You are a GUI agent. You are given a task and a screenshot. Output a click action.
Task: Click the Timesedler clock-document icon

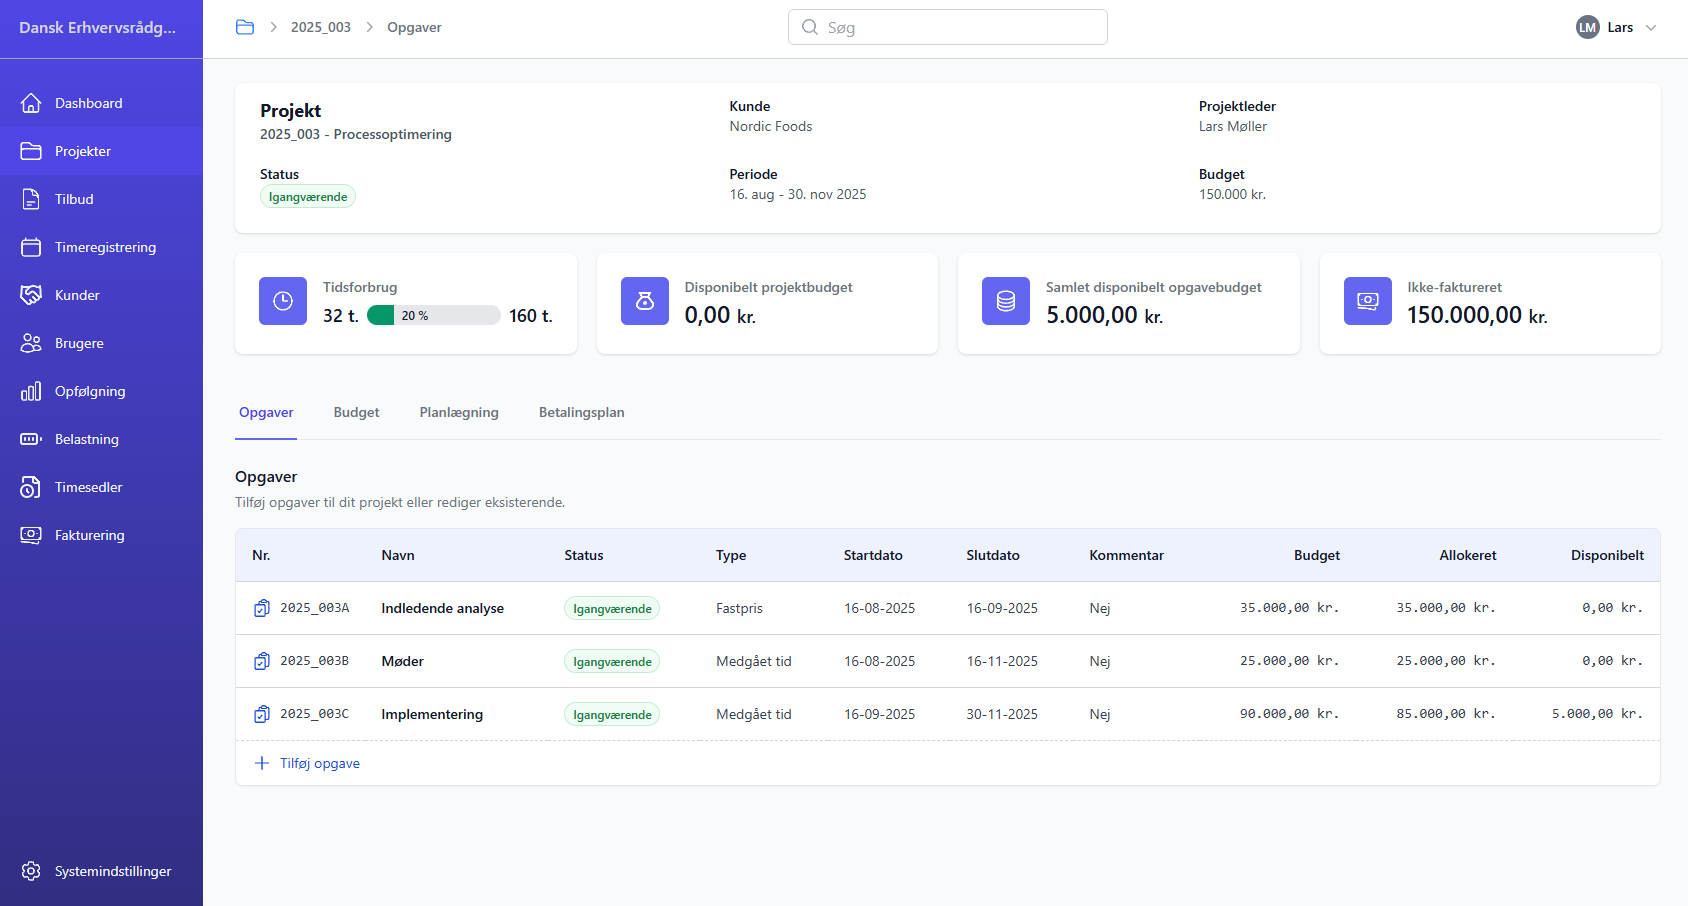point(31,487)
